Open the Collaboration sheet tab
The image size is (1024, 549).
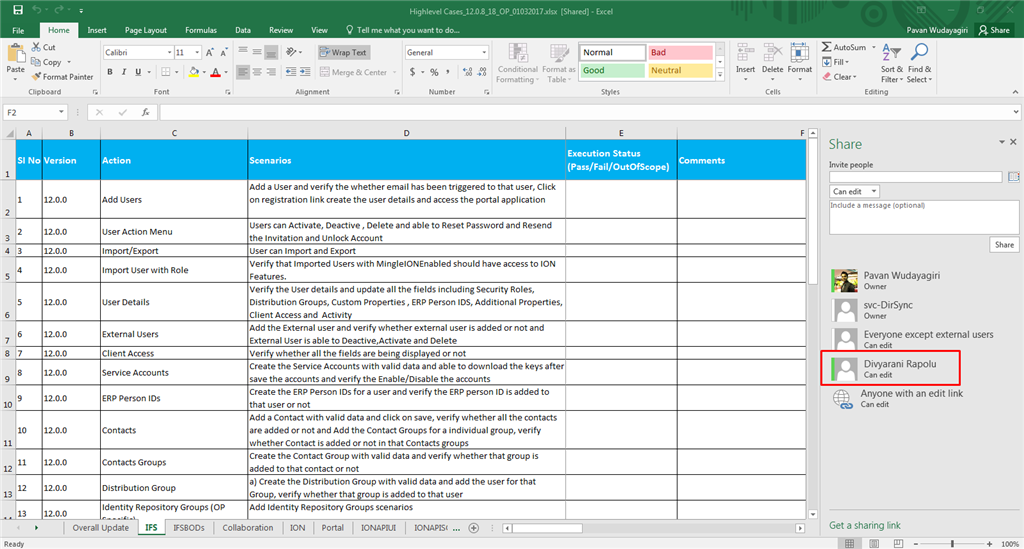coord(248,527)
